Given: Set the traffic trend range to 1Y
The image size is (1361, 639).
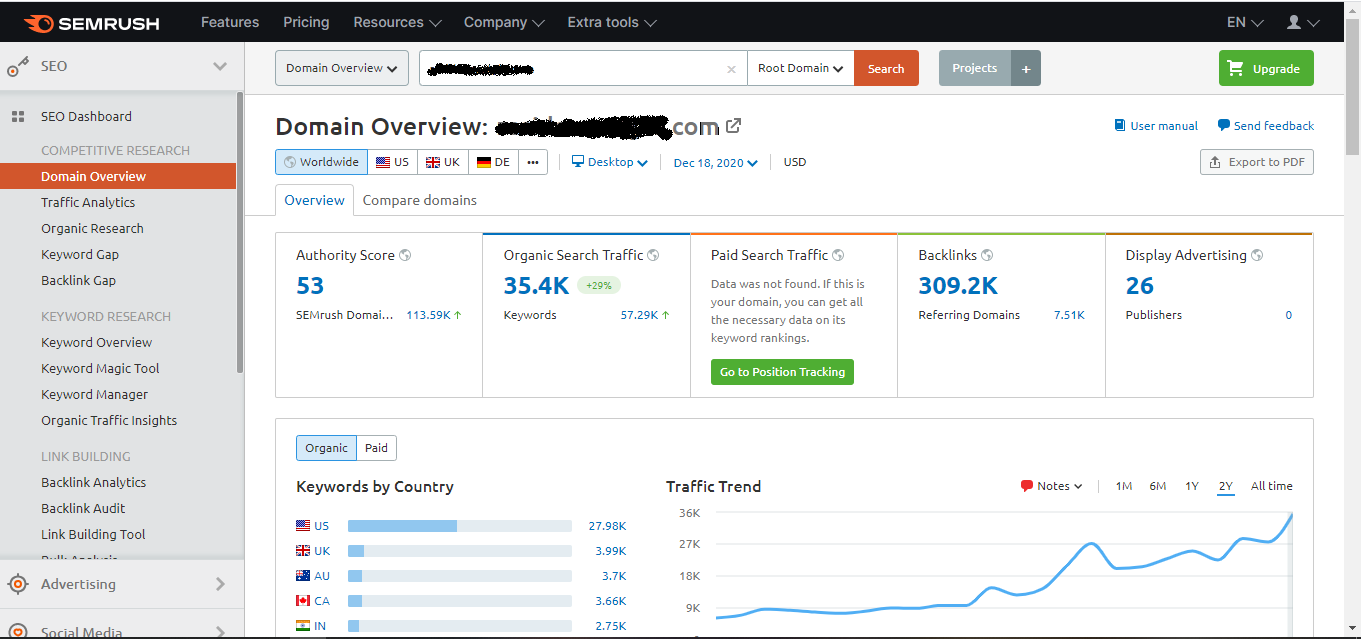Looking at the screenshot, I should pos(1192,486).
